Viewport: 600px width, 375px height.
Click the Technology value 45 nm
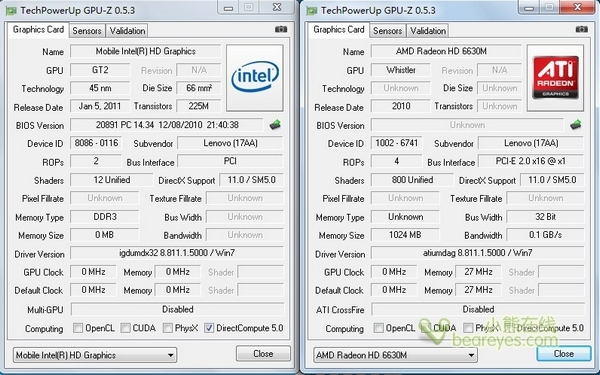[100, 88]
